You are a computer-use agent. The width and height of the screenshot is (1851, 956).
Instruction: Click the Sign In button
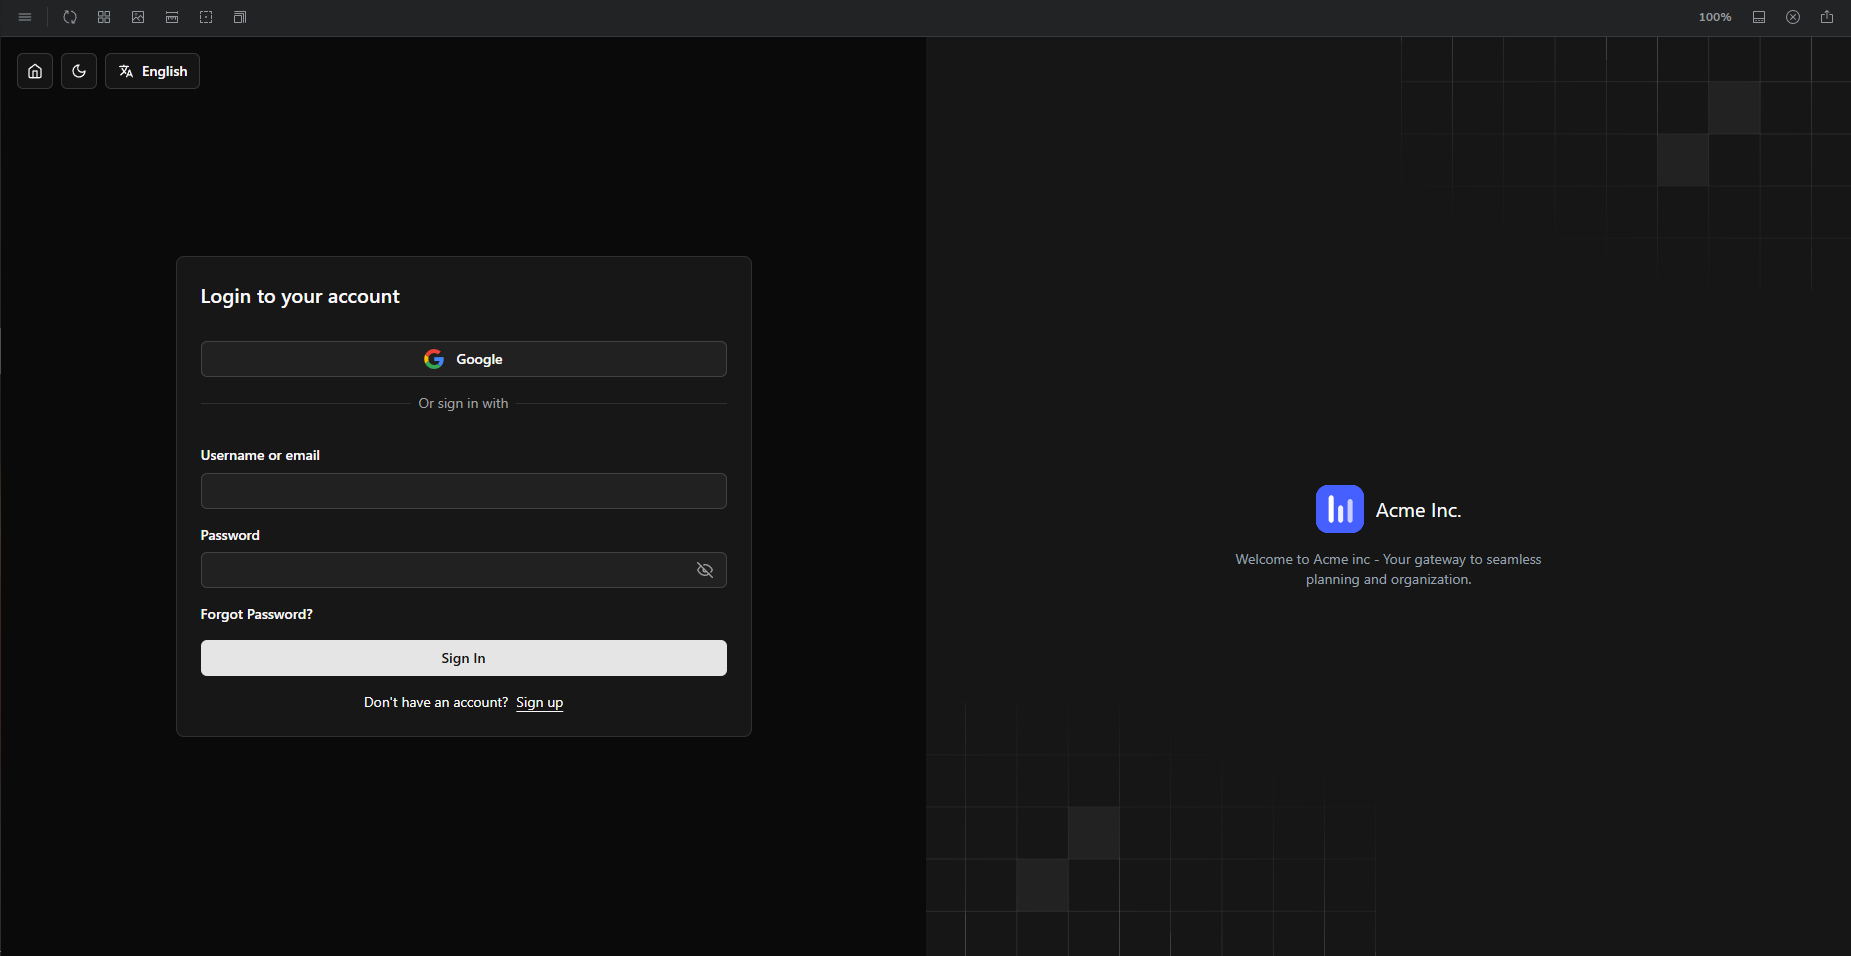(x=464, y=658)
